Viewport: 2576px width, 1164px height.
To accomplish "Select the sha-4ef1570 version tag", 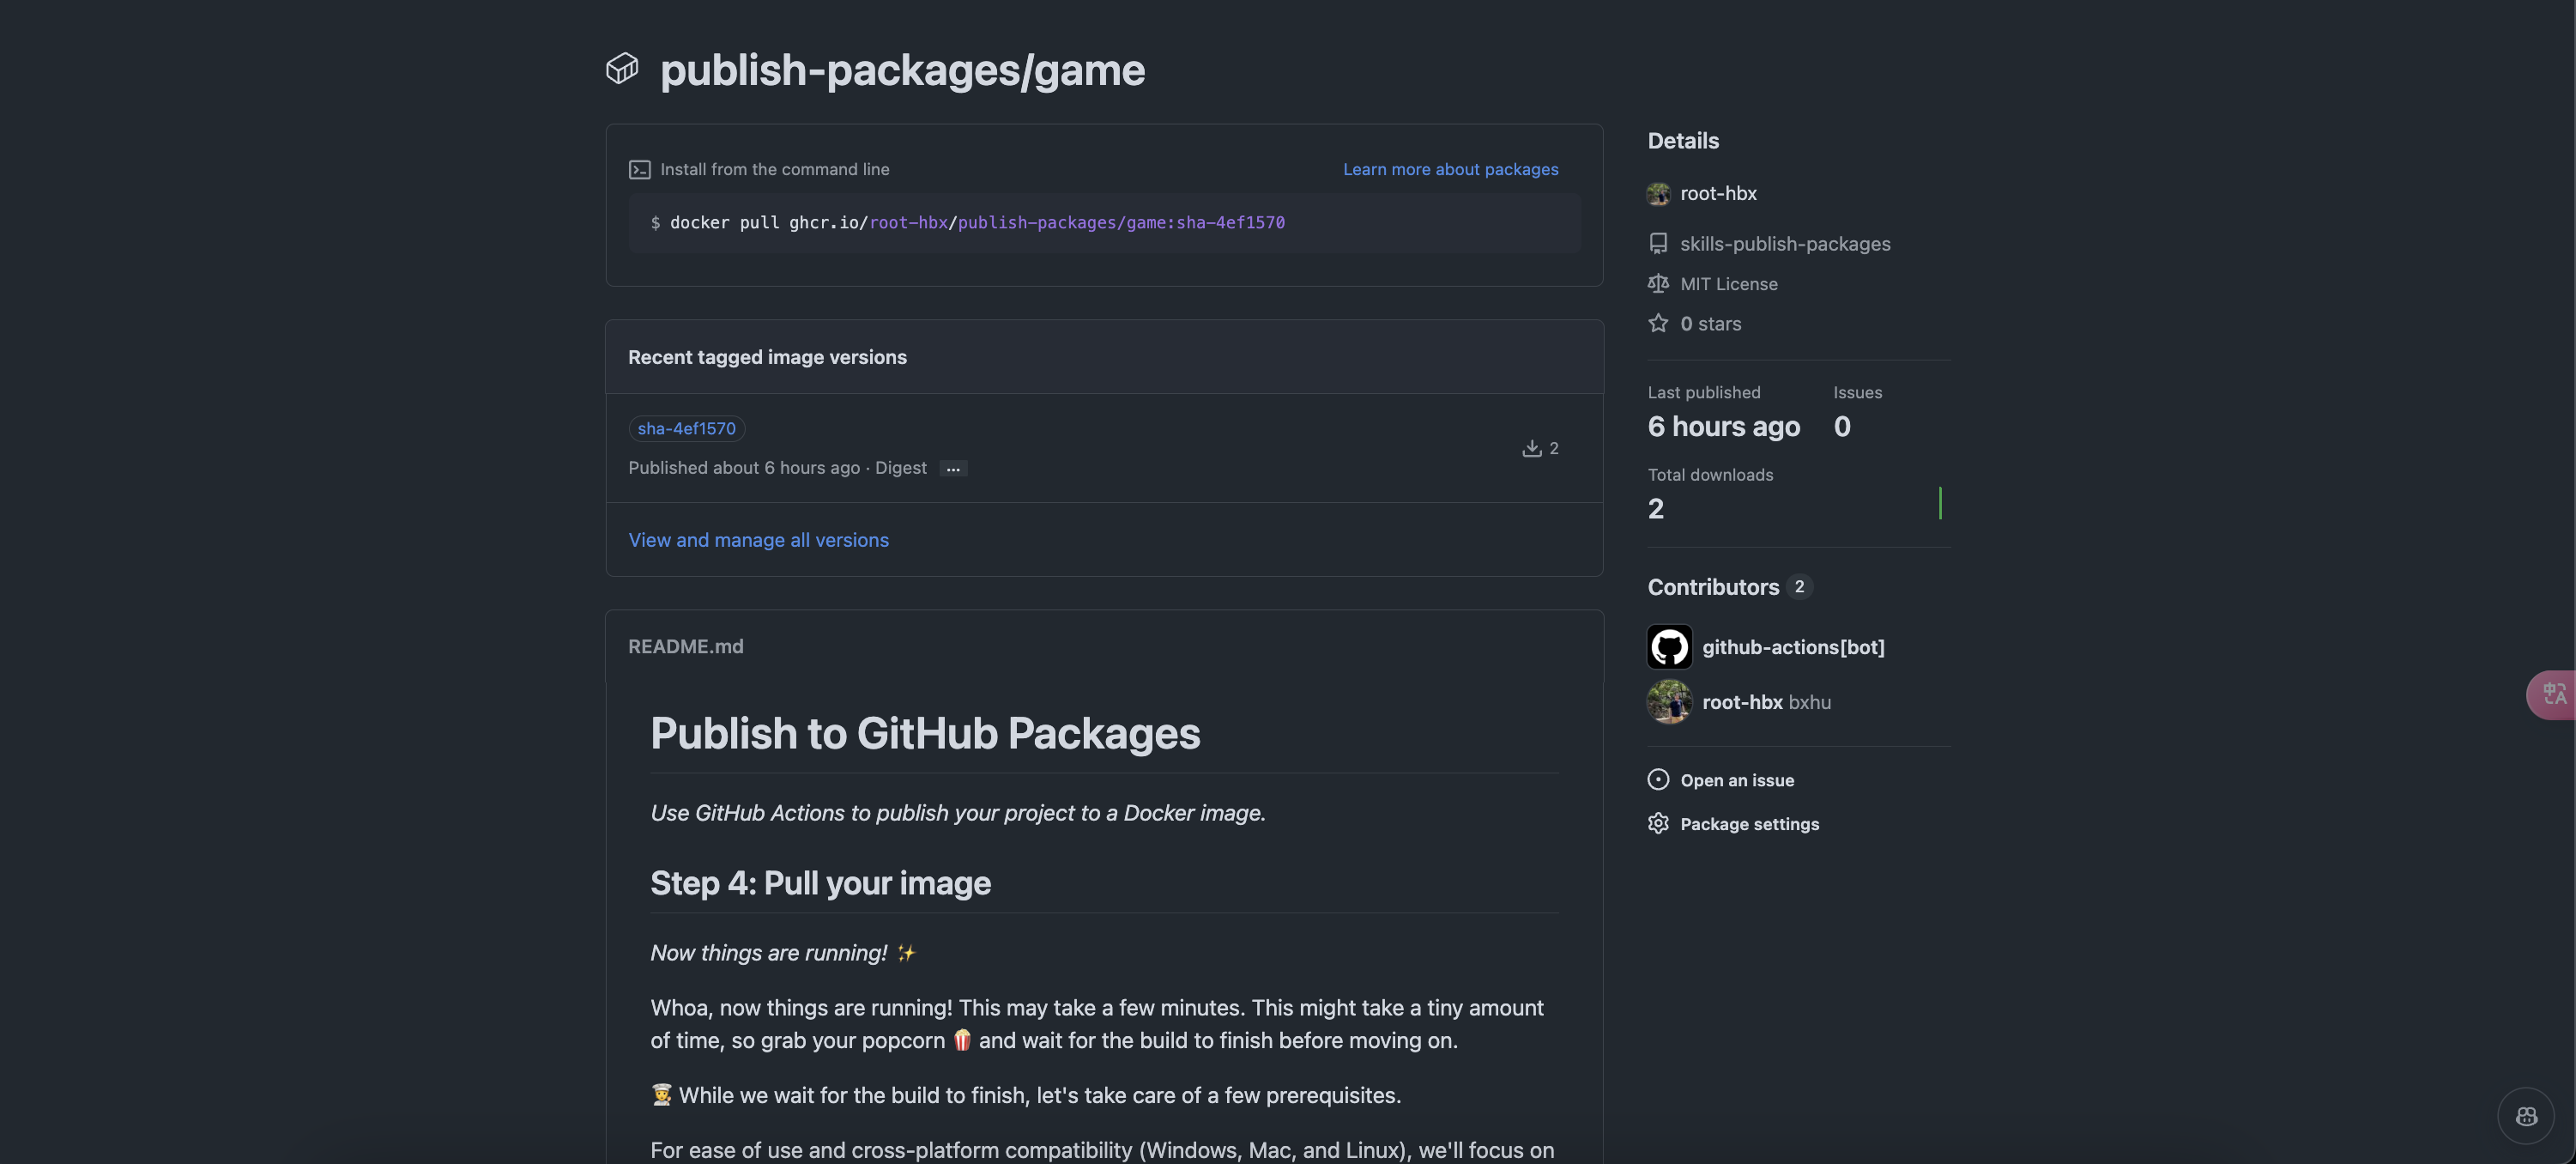I will click(x=686, y=428).
